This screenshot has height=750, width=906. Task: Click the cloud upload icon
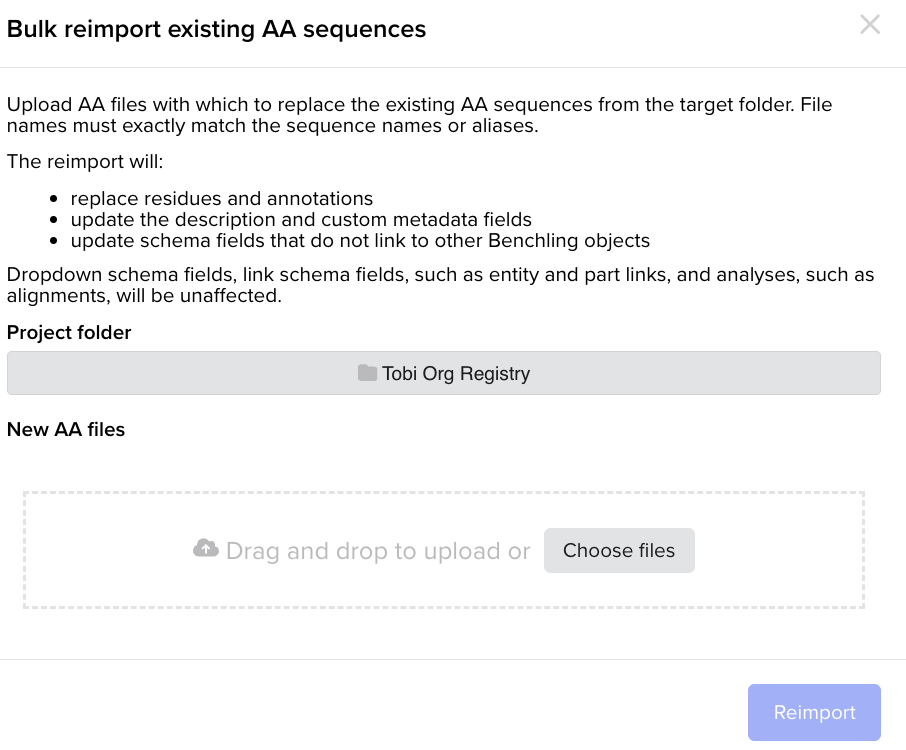[206, 548]
